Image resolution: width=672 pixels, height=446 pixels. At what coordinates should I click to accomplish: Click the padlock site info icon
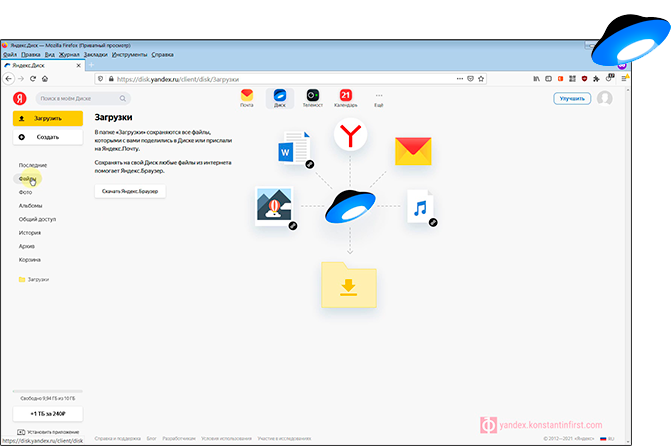pyautogui.click(x=111, y=79)
